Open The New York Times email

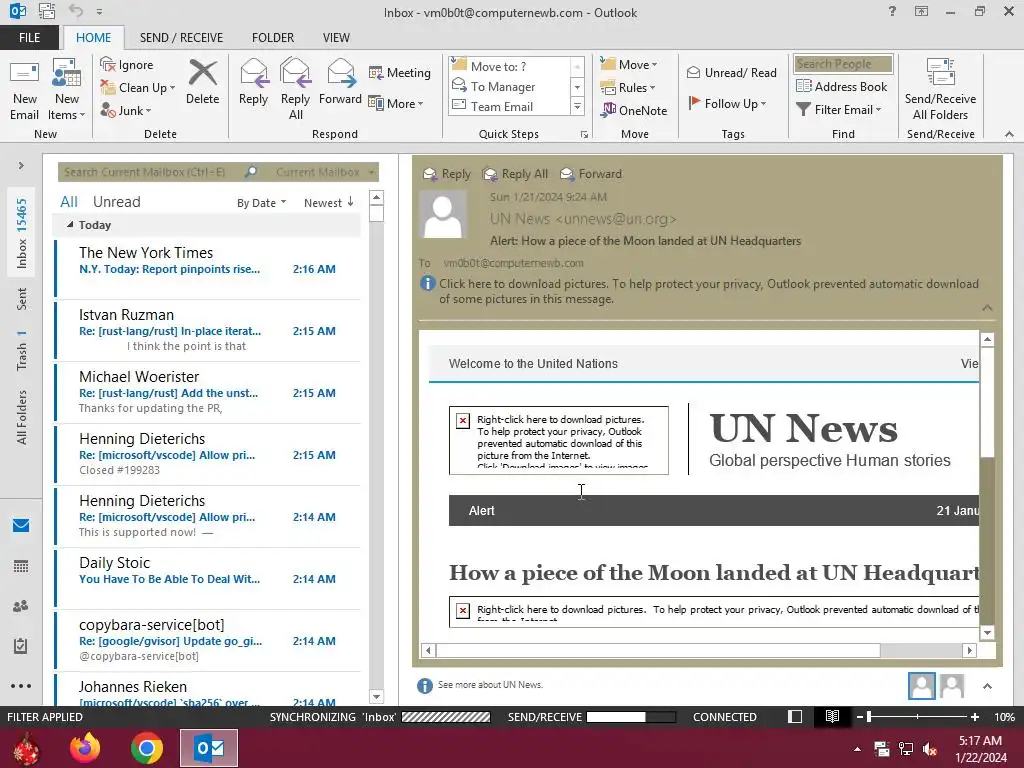tap(208, 268)
